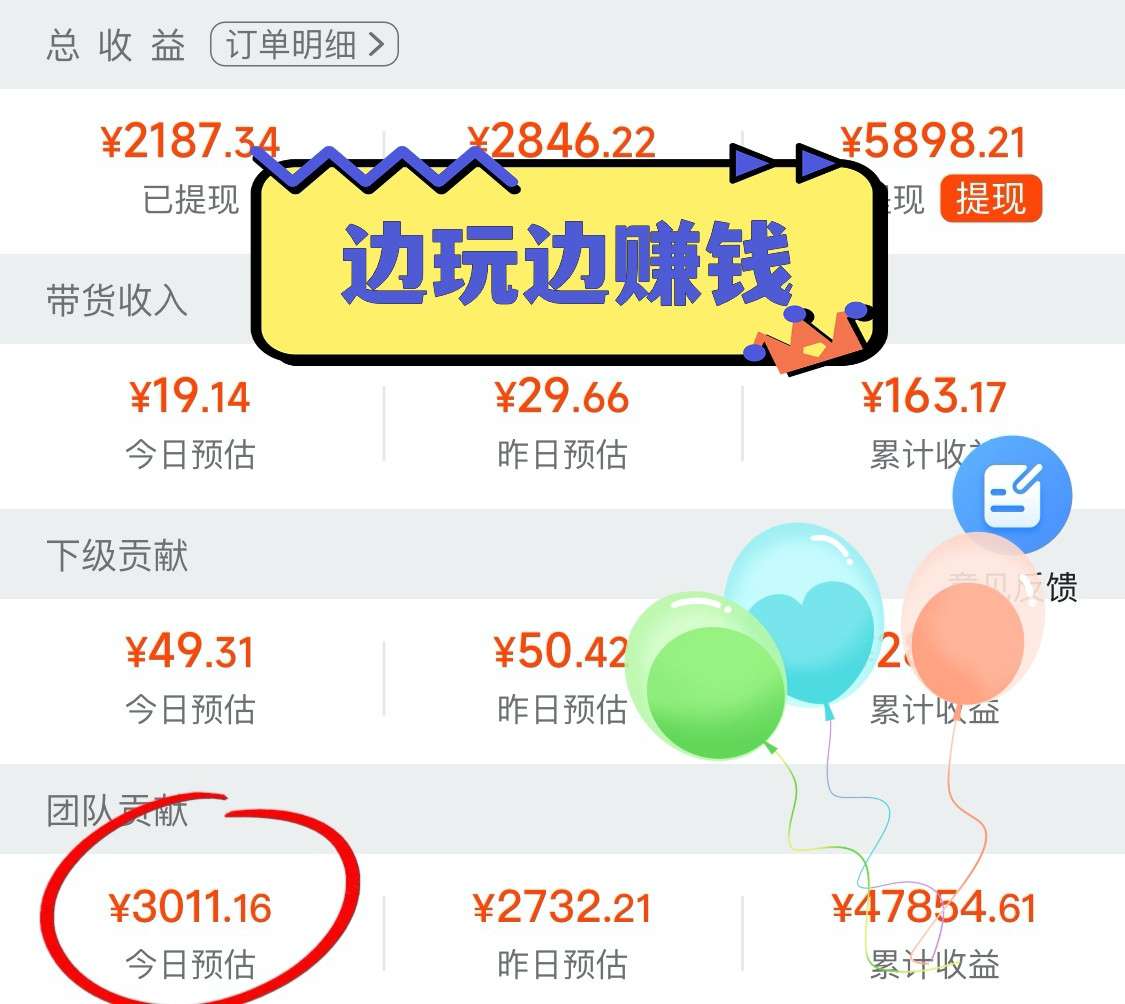Screen dimensions: 1125x1004
Task: Open 下级贡献 yesterday's estimate ¥50.42
Action: click(x=562, y=651)
